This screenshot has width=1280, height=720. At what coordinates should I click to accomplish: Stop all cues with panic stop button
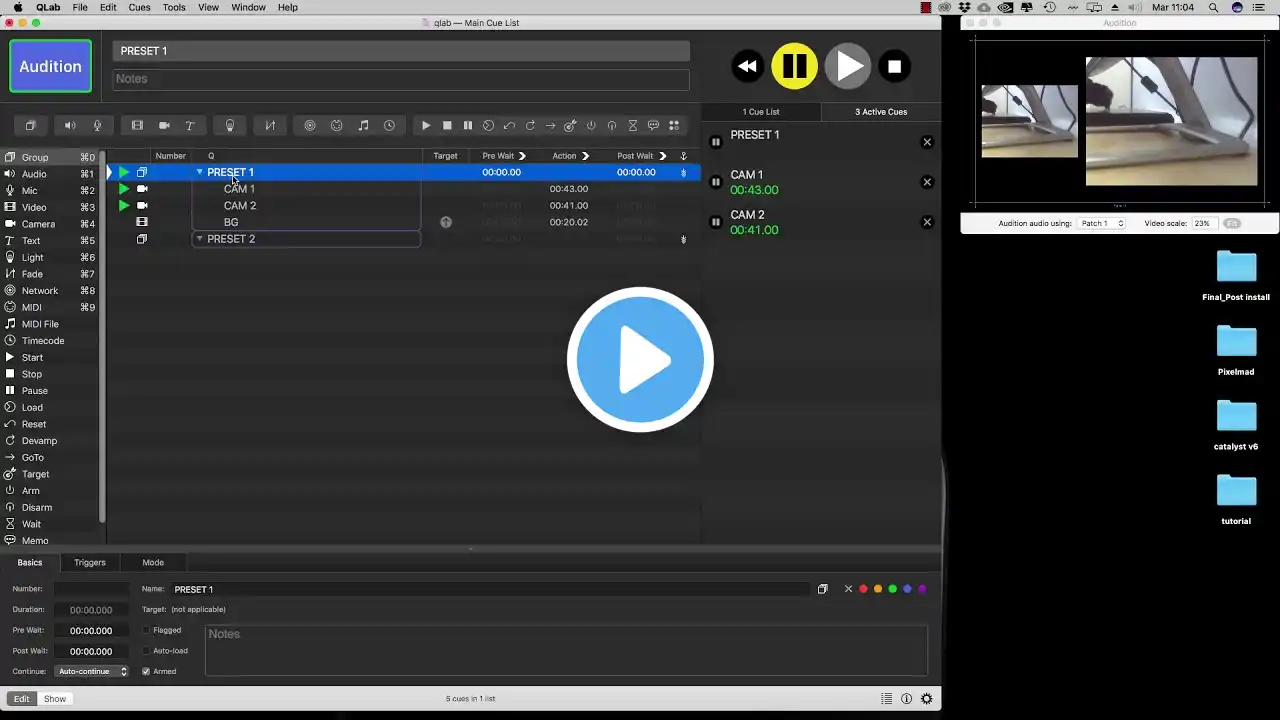895,66
